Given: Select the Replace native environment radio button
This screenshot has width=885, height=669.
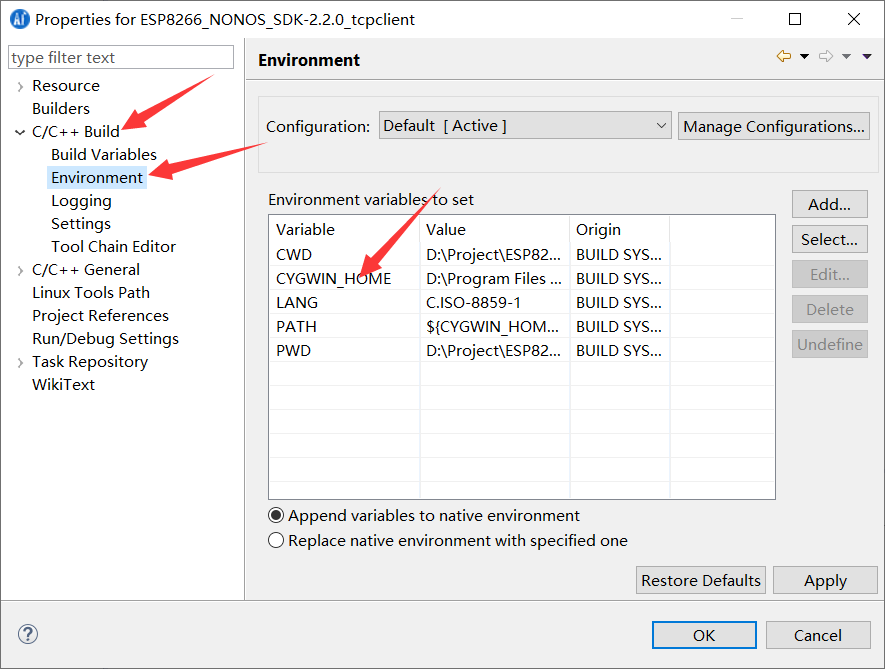Looking at the screenshot, I should (275, 540).
